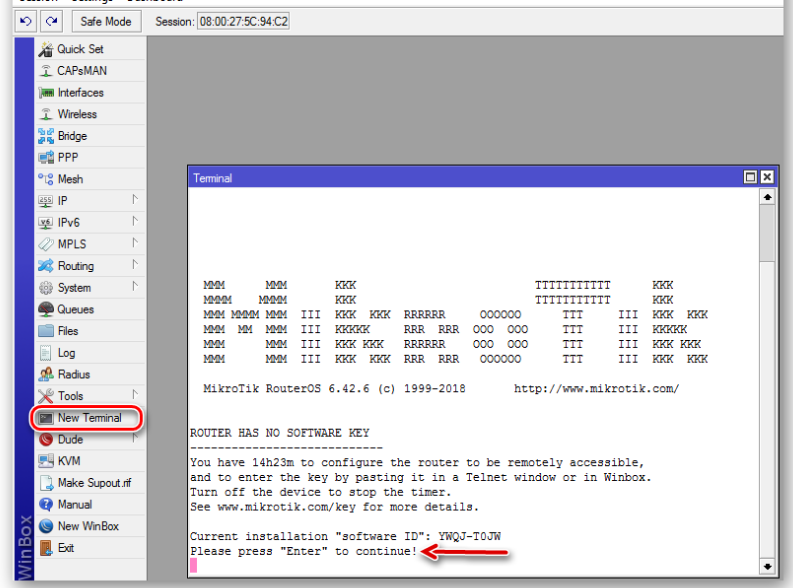Expand the MPLS submenu arrow
Image resolution: width=793 pixels, height=588 pixels.
pos(135,243)
